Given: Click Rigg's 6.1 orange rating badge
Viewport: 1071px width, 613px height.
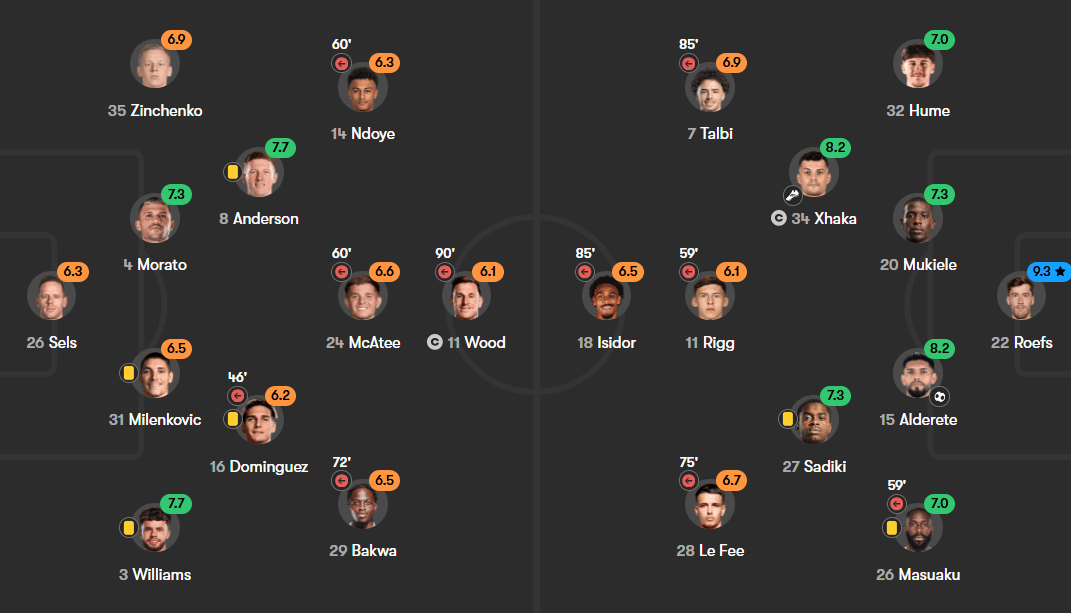Looking at the screenshot, I should 731,271.
